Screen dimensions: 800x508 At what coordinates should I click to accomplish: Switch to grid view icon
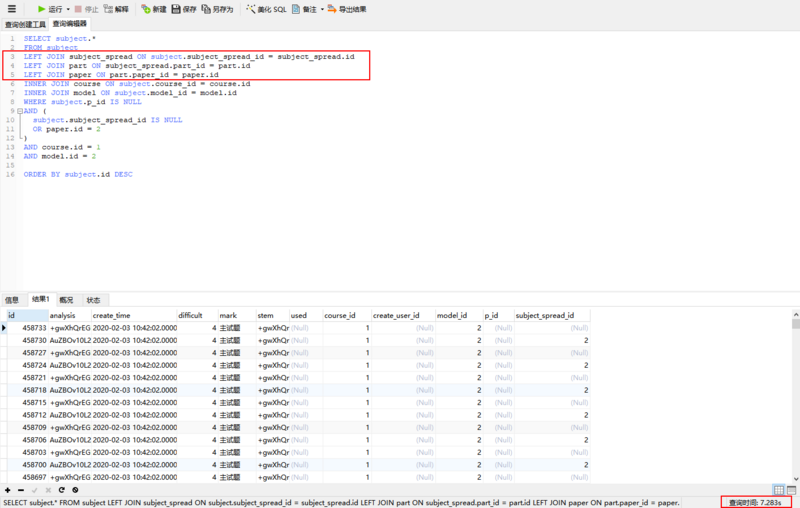click(779, 490)
